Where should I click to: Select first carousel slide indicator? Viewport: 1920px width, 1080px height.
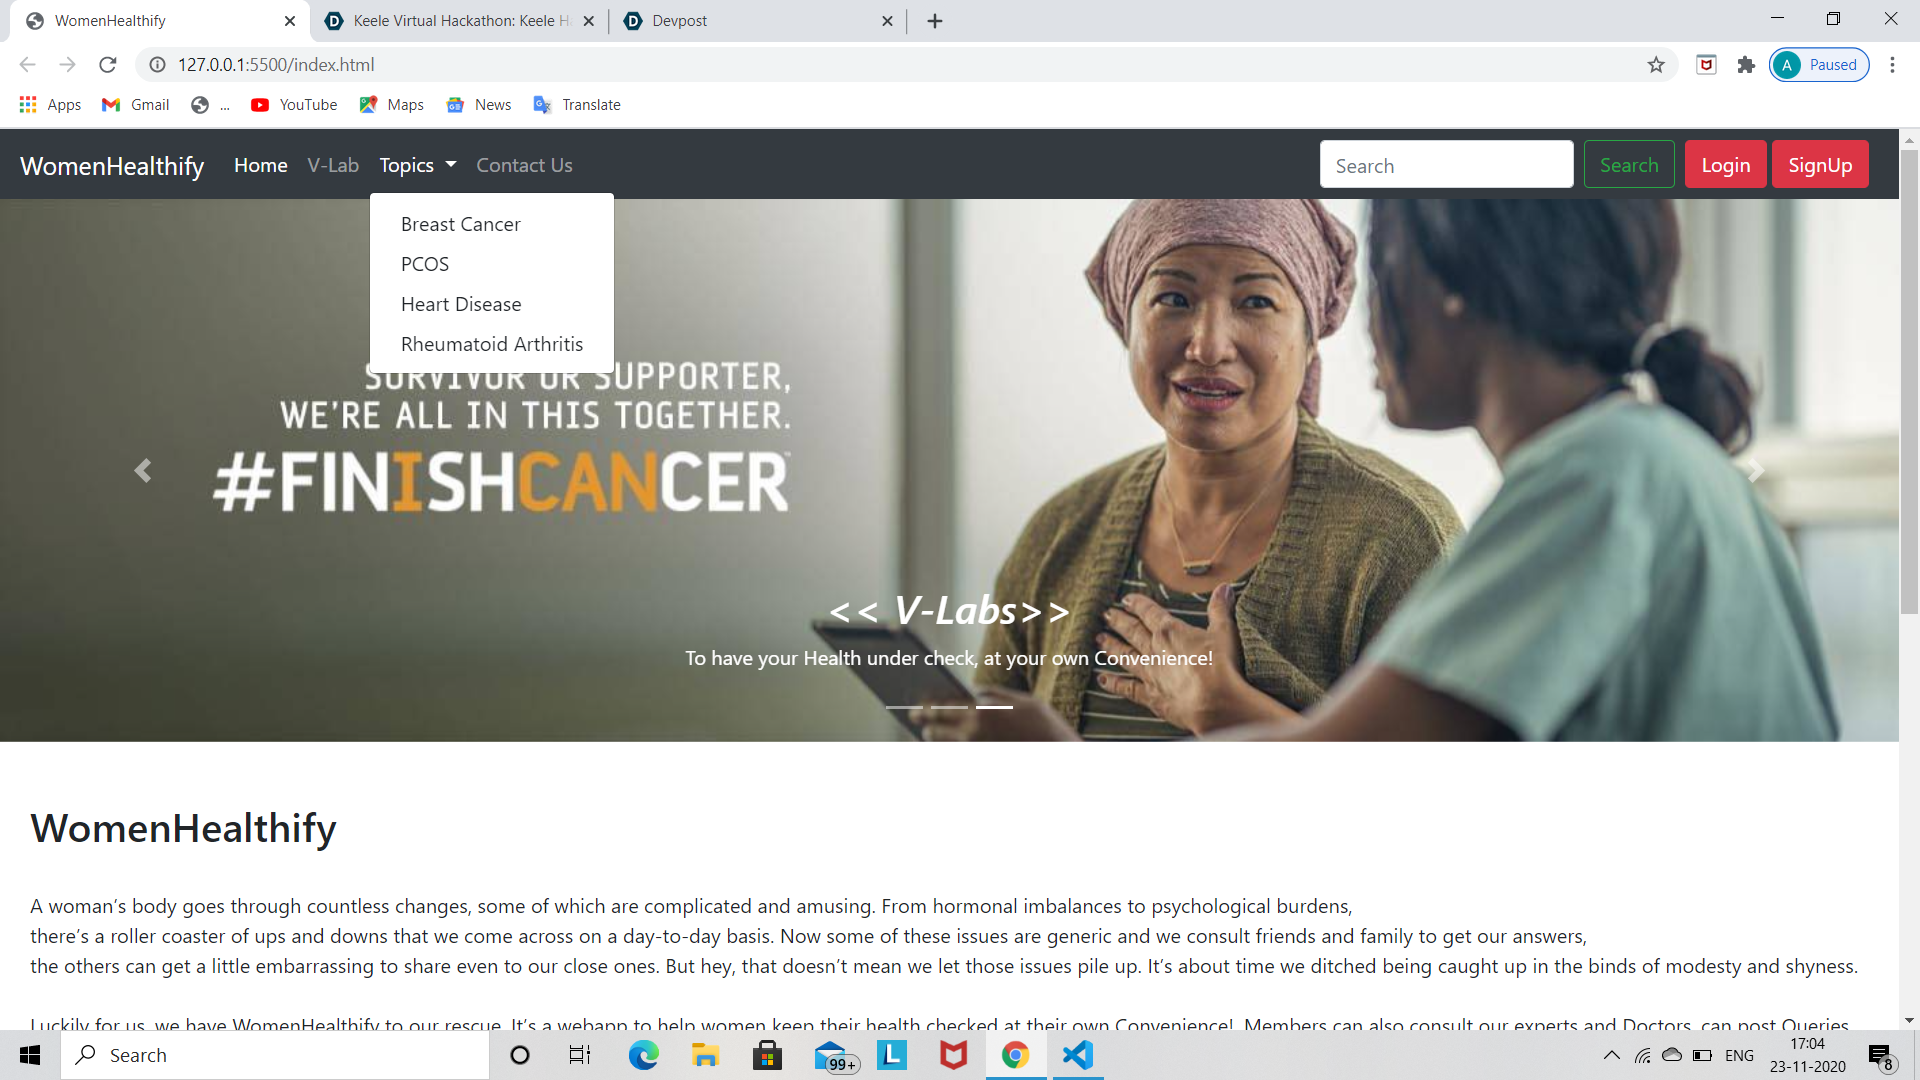[904, 707]
